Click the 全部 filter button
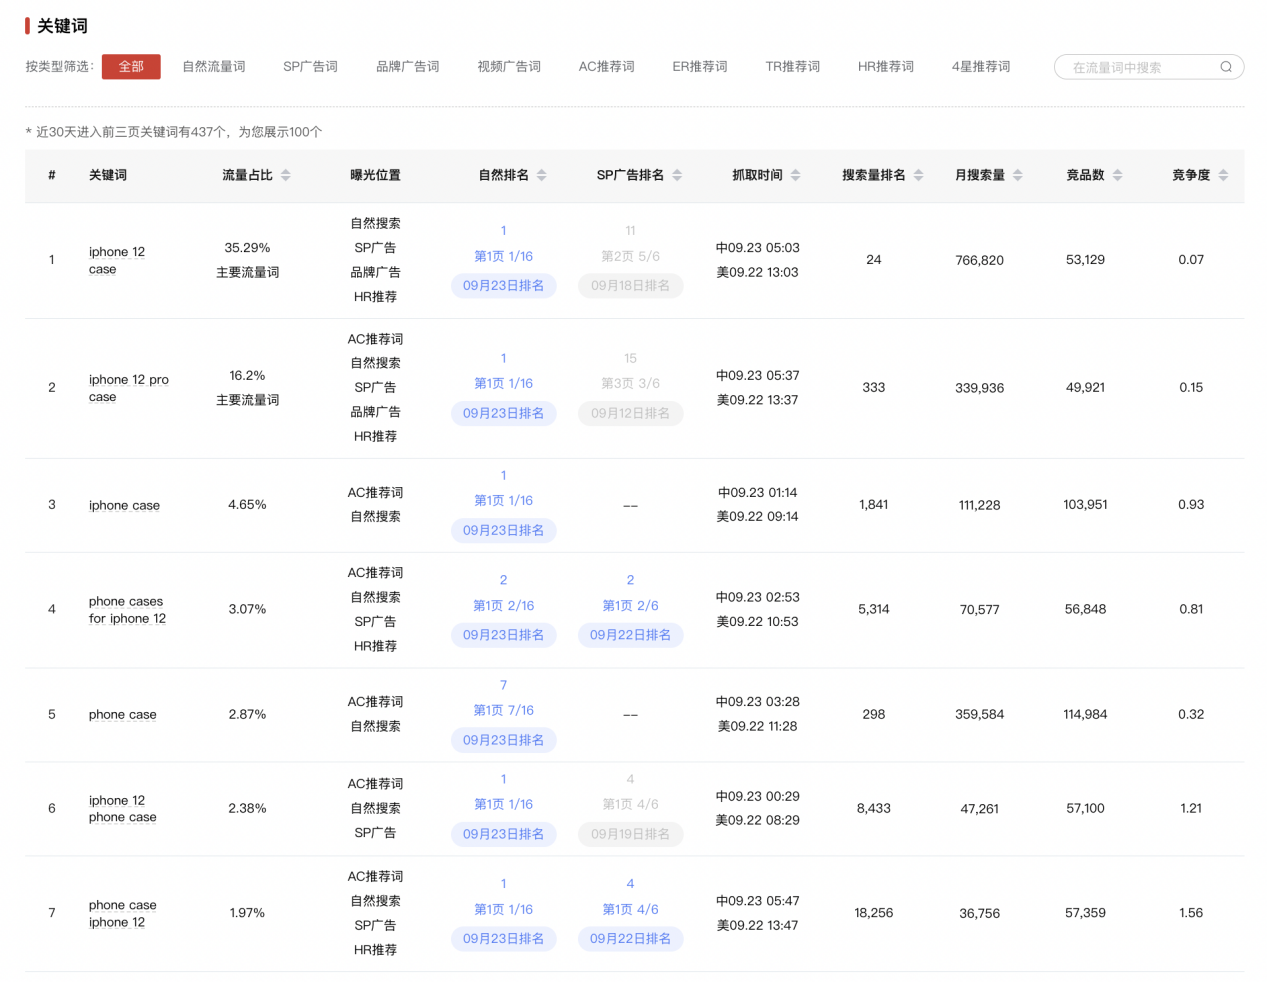 click(x=131, y=67)
